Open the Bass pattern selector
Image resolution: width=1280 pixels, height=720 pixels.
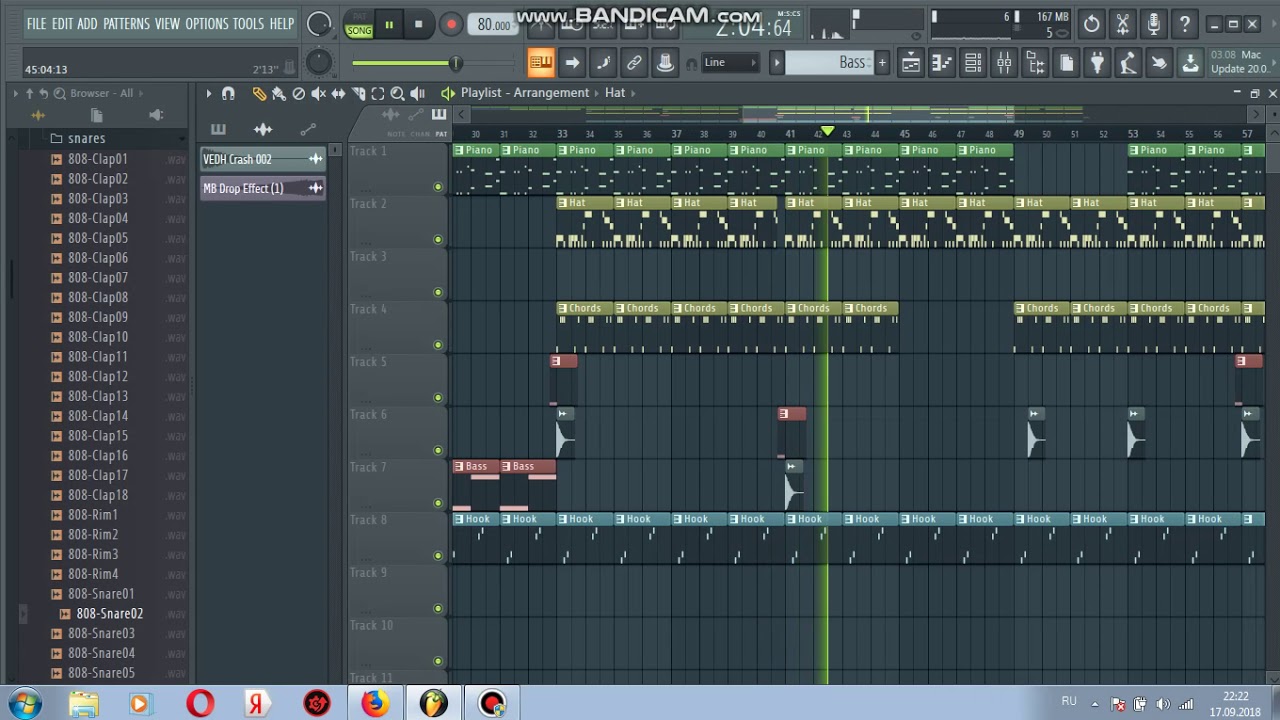tap(830, 62)
